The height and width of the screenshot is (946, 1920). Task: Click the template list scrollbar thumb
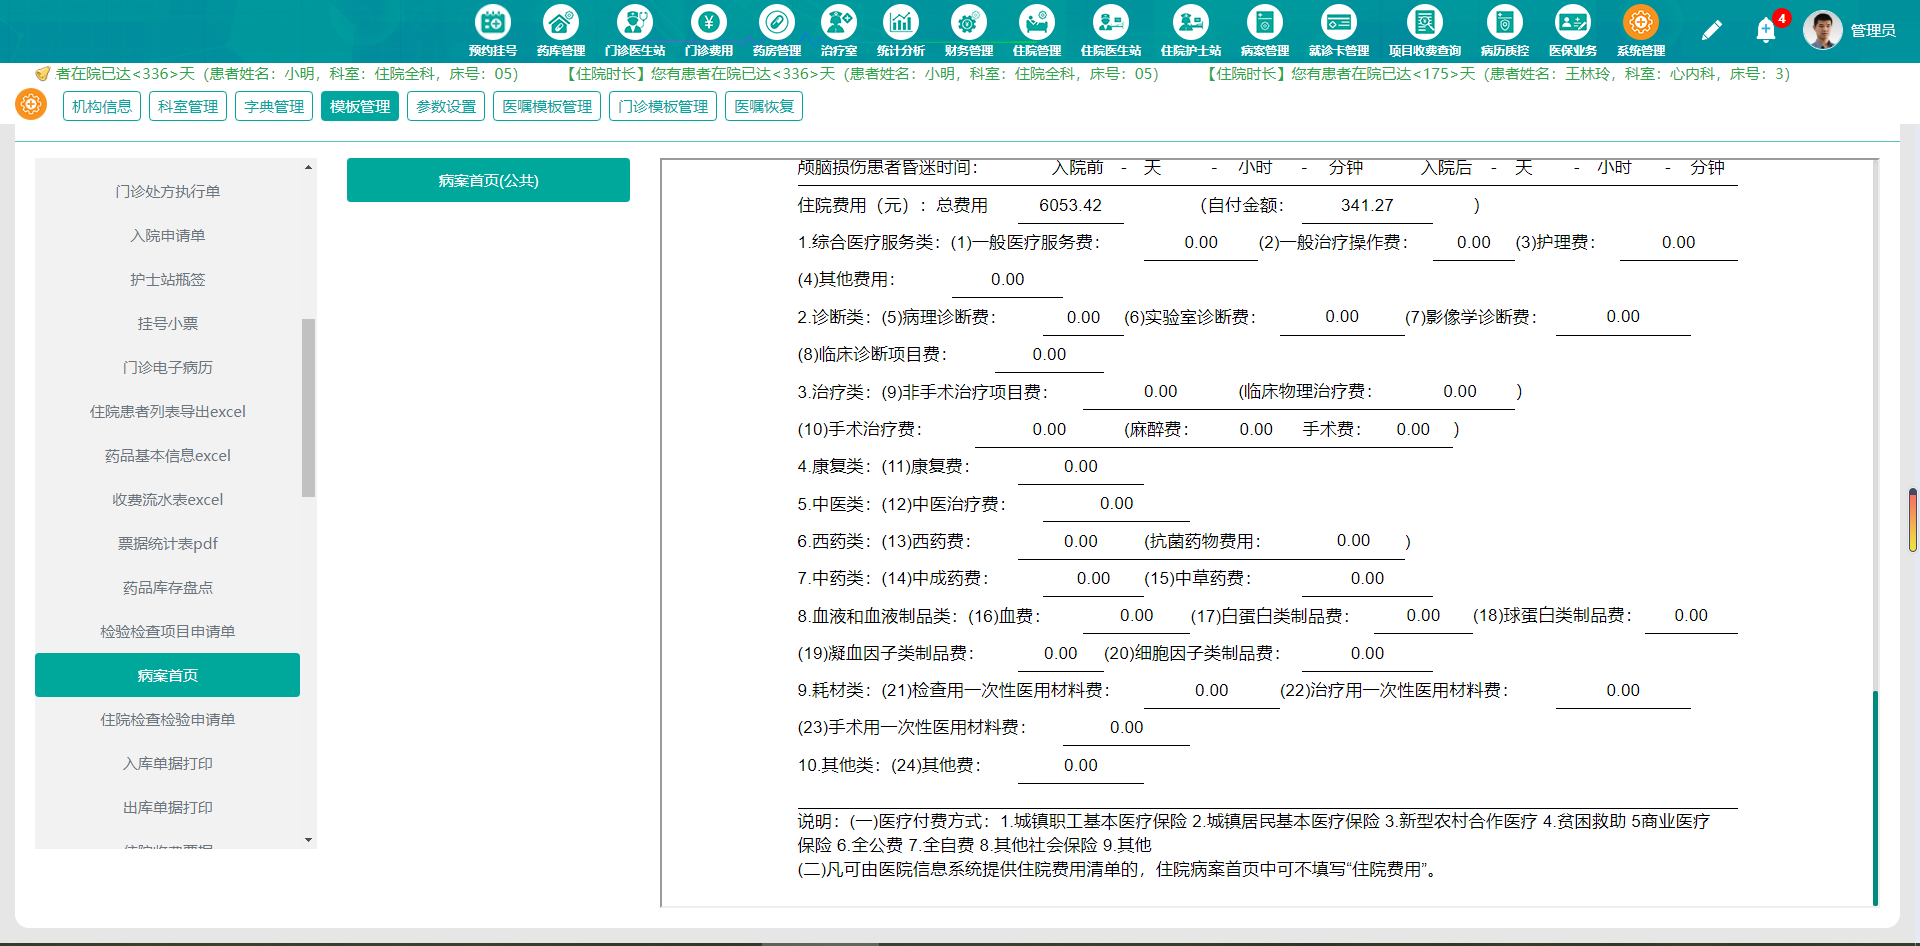pyautogui.click(x=308, y=408)
